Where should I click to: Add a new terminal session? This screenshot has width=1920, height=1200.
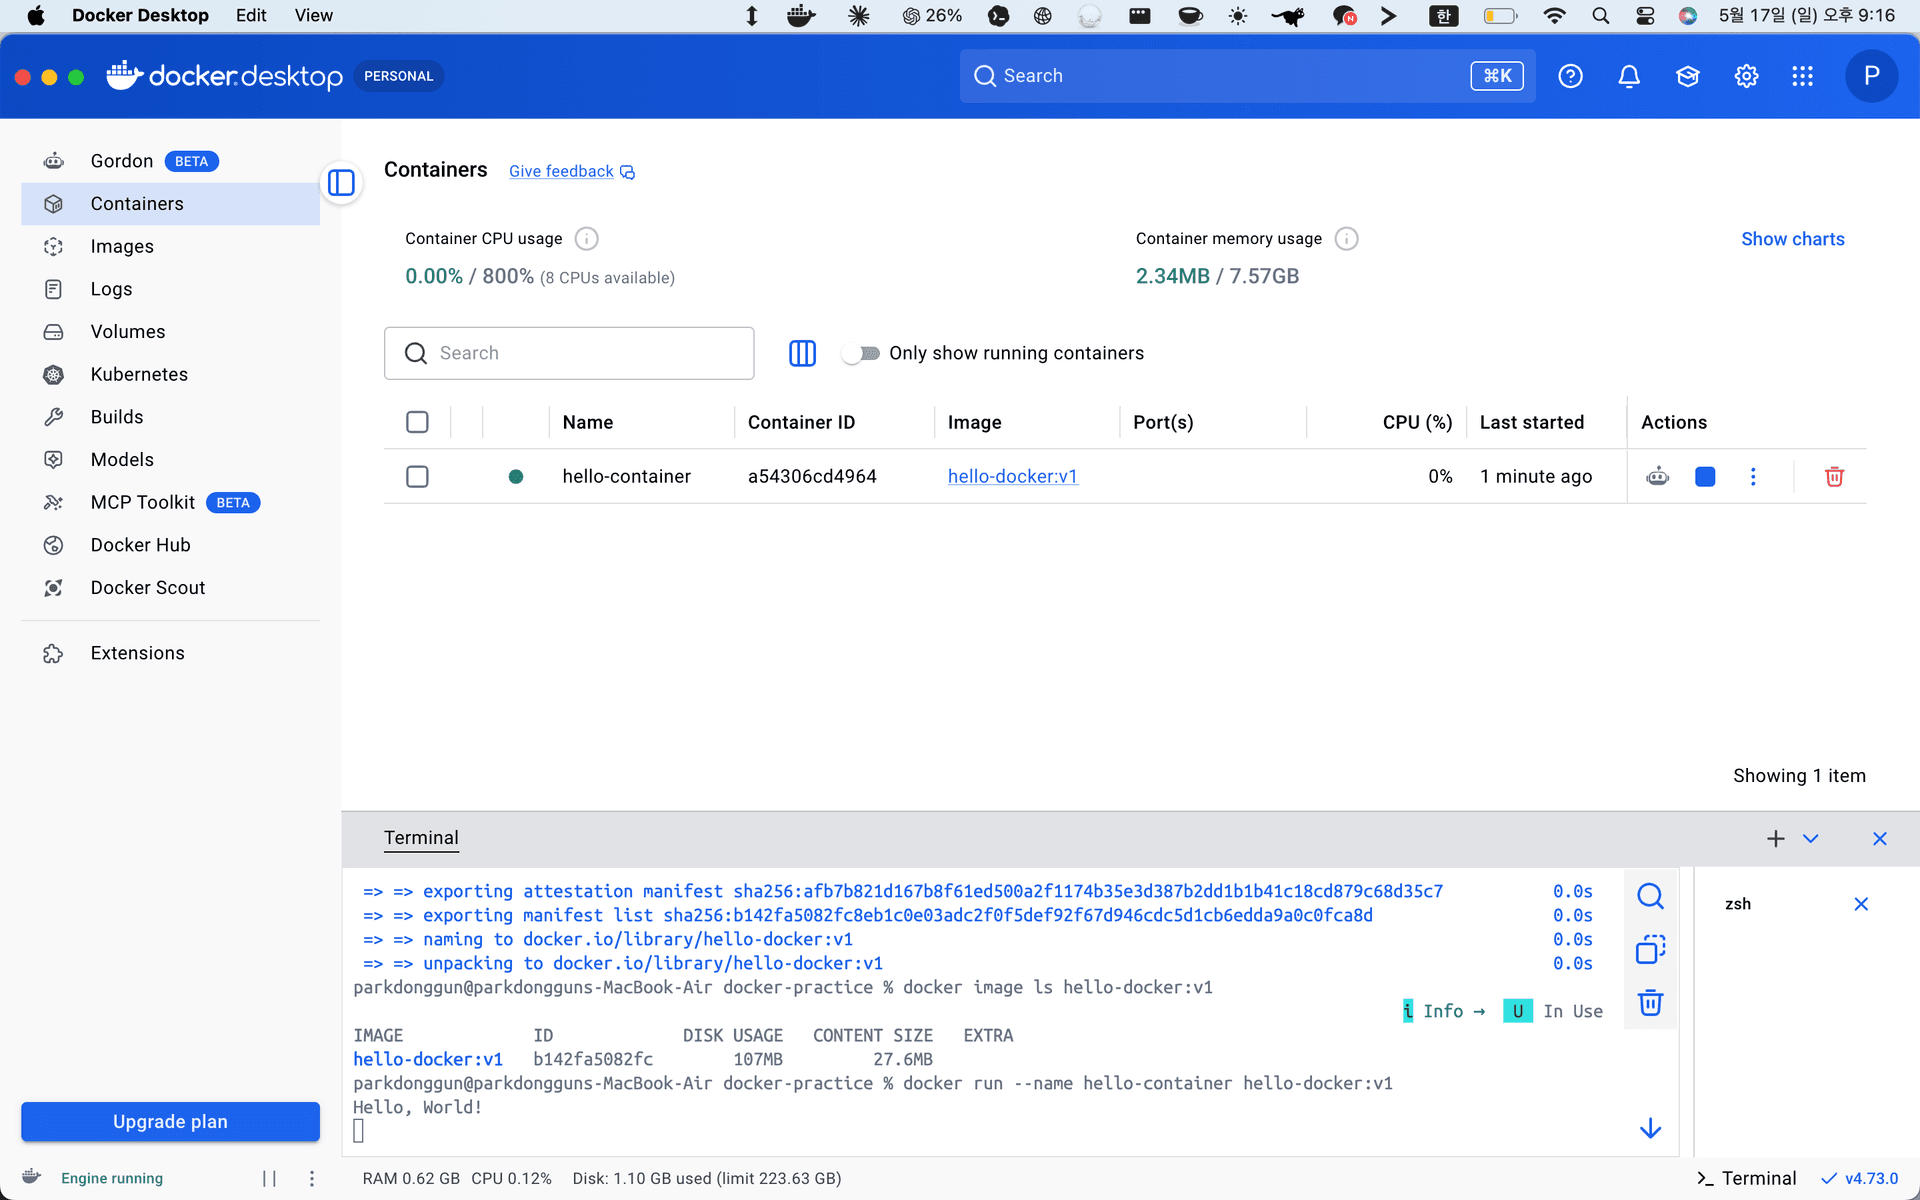coord(1775,839)
